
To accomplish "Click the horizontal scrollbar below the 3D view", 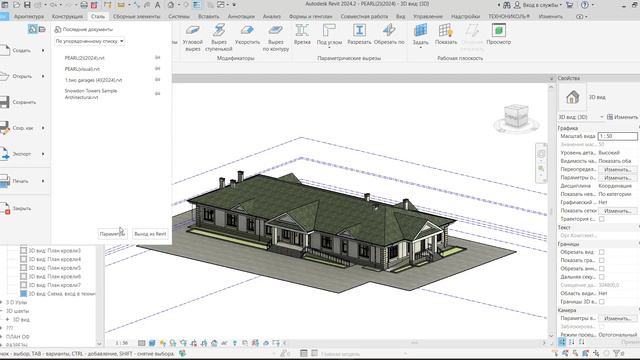I will tap(414, 343).
